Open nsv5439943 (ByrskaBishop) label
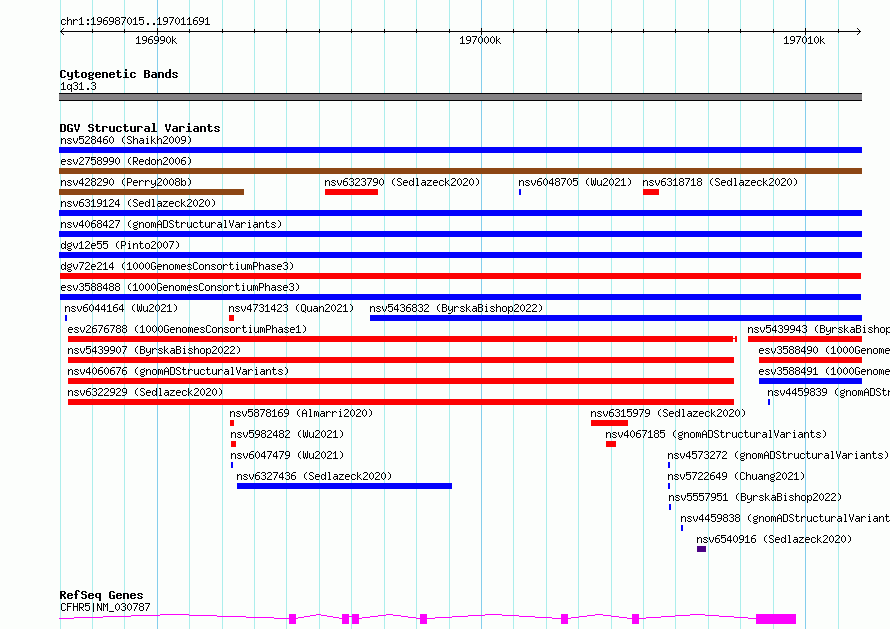890x629 pixels. (818, 329)
